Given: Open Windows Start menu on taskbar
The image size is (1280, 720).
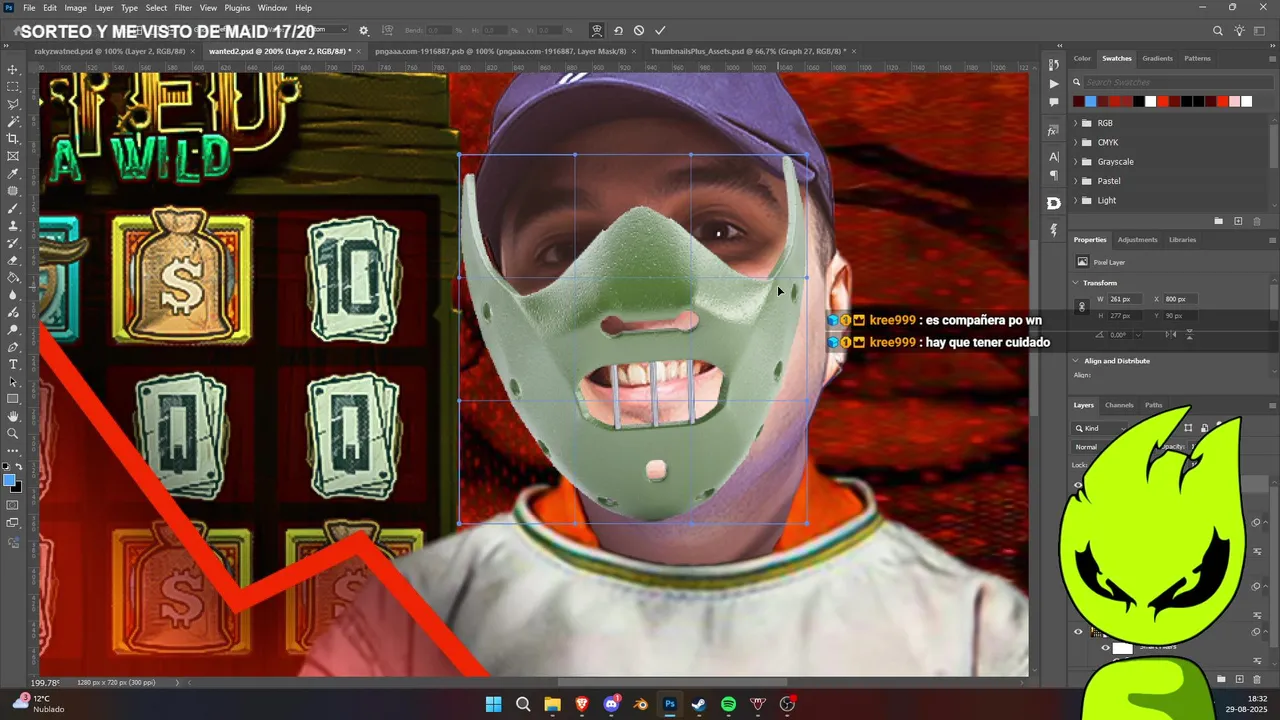Looking at the screenshot, I should coord(493,704).
